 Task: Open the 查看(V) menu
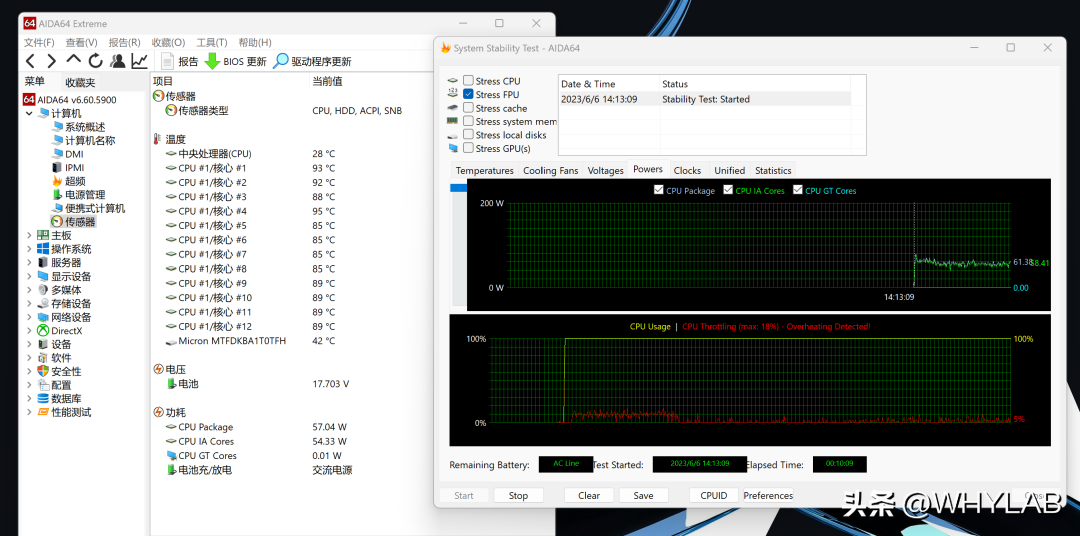pyautogui.click(x=81, y=43)
